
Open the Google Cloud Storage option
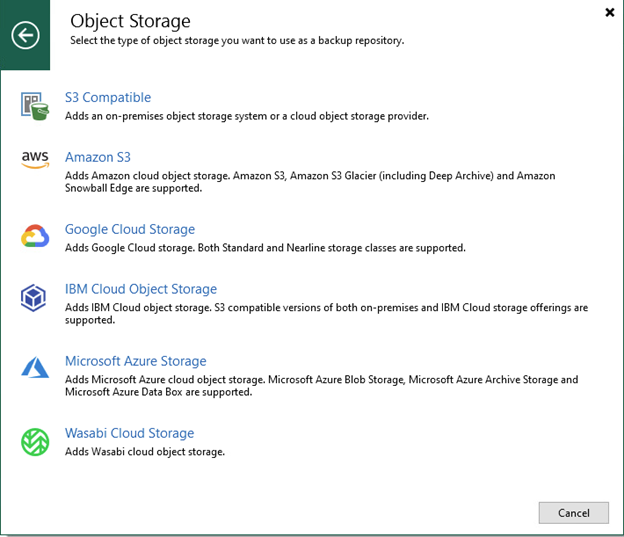tap(130, 229)
